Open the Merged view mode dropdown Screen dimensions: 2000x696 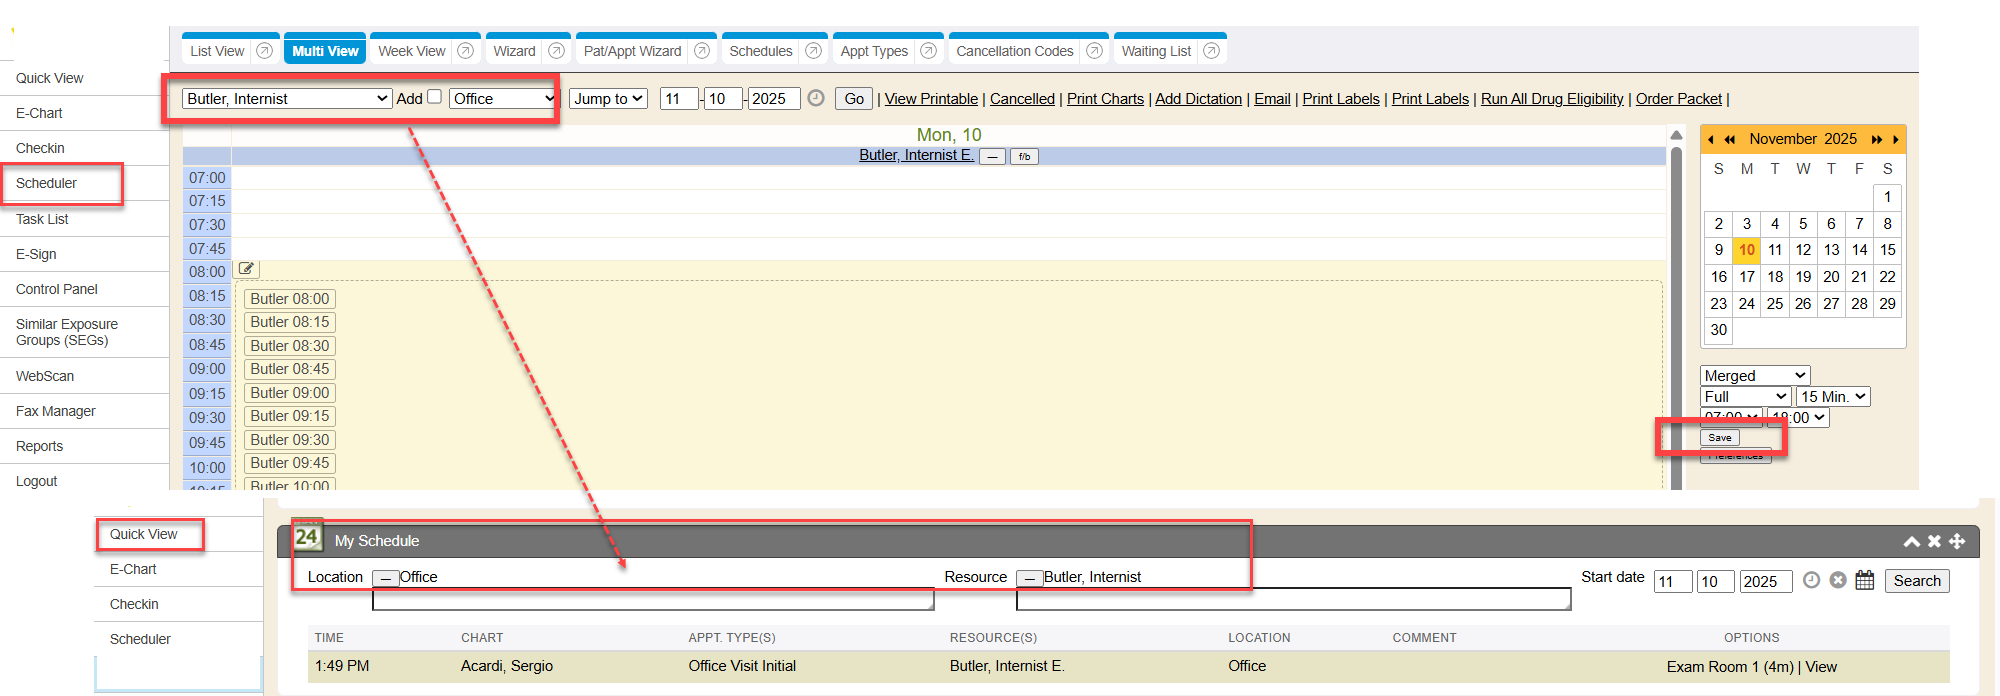pos(1754,376)
